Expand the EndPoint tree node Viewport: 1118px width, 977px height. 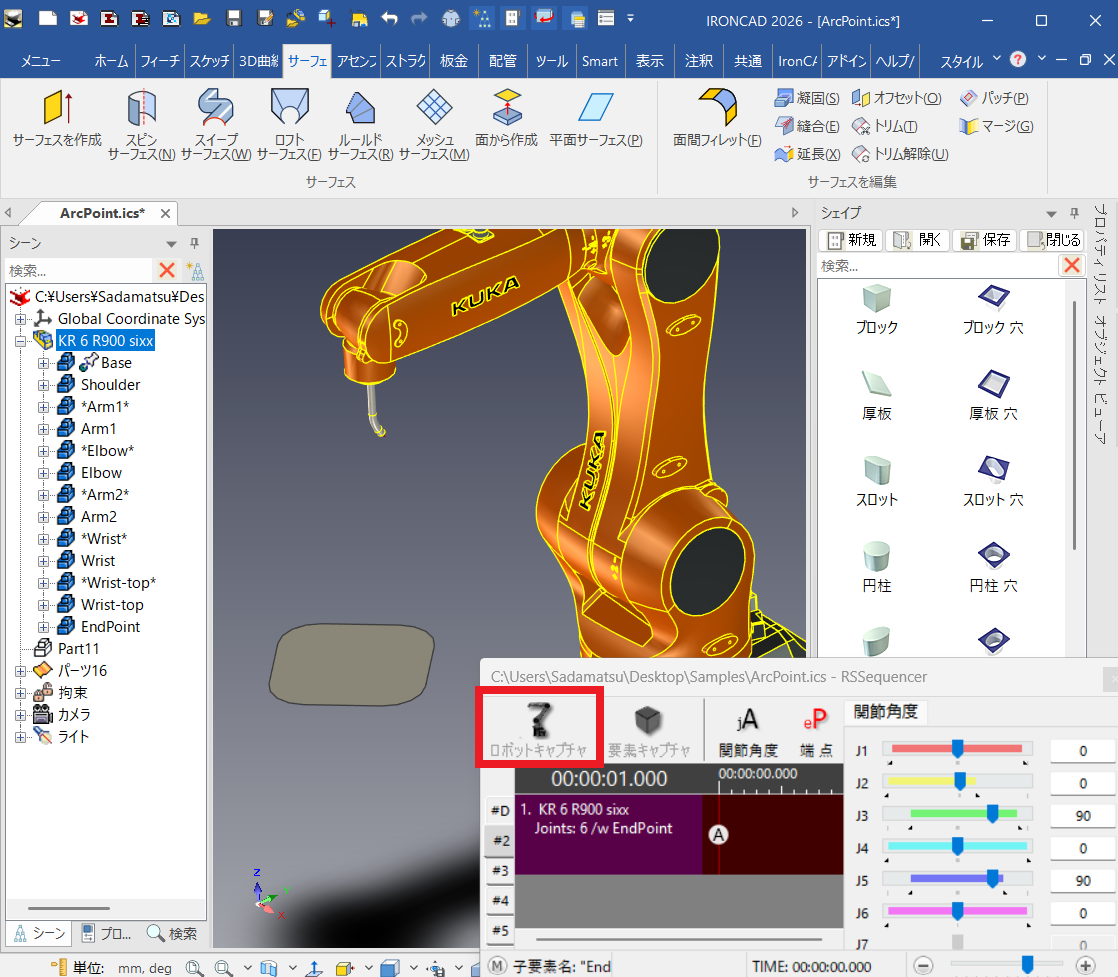pyautogui.click(x=43, y=627)
